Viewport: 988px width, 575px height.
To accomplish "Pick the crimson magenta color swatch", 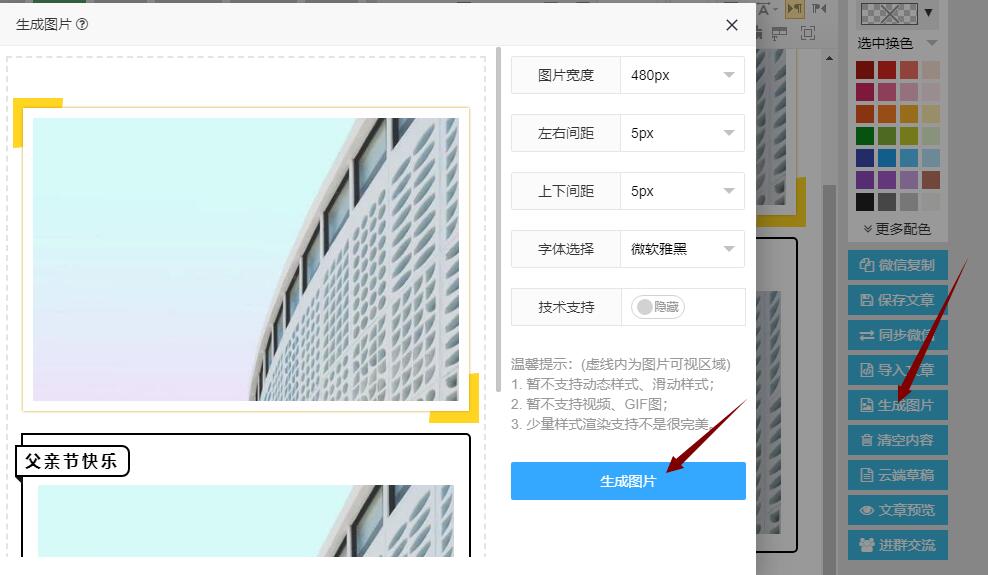I will (x=864, y=92).
